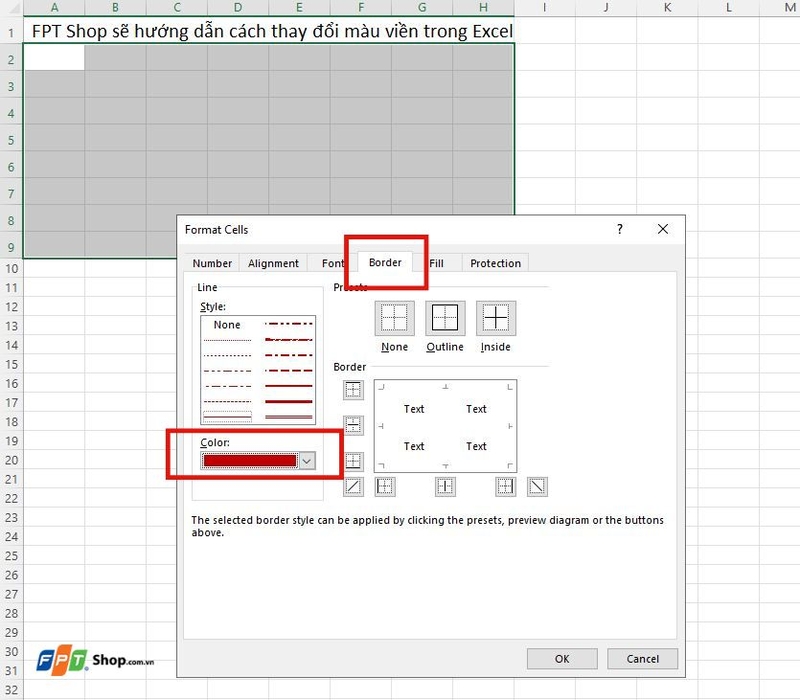The image size is (800, 700).
Task: Toggle the right border button
Action: click(x=505, y=488)
